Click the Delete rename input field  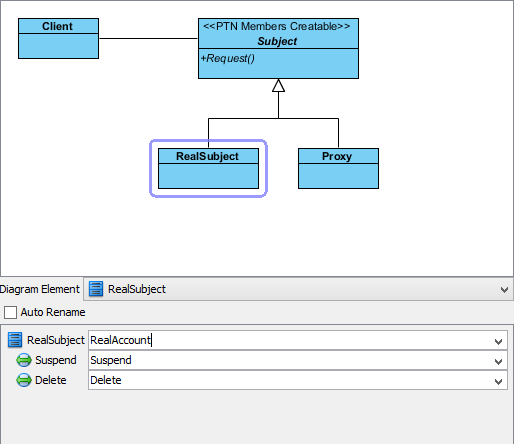[x=298, y=380]
